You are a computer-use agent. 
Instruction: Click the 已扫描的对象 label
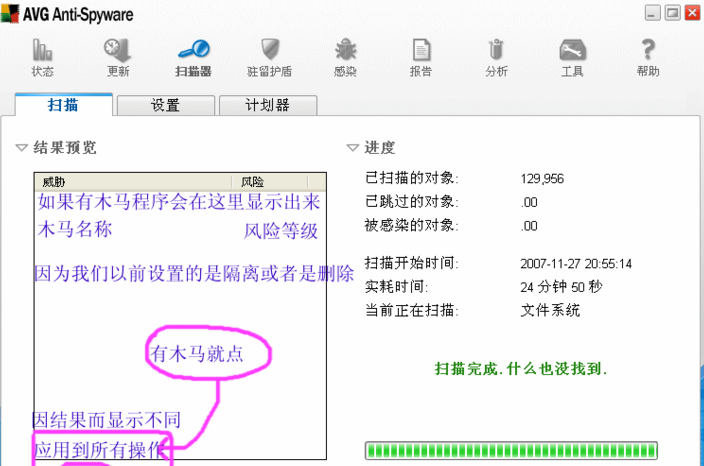(x=412, y=178)
